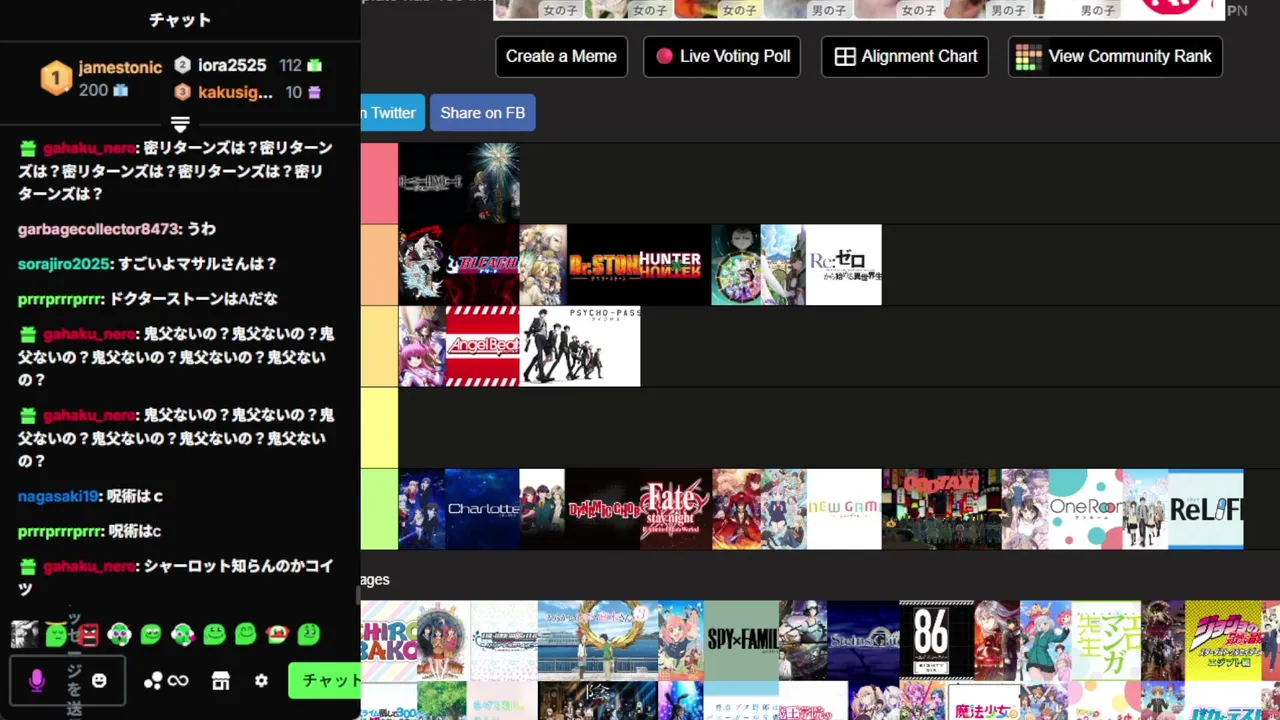The height and width of the screenshot is (720, 1280).
Task: Click the message input box by the microphone
Action: click(x=67, y=681)
